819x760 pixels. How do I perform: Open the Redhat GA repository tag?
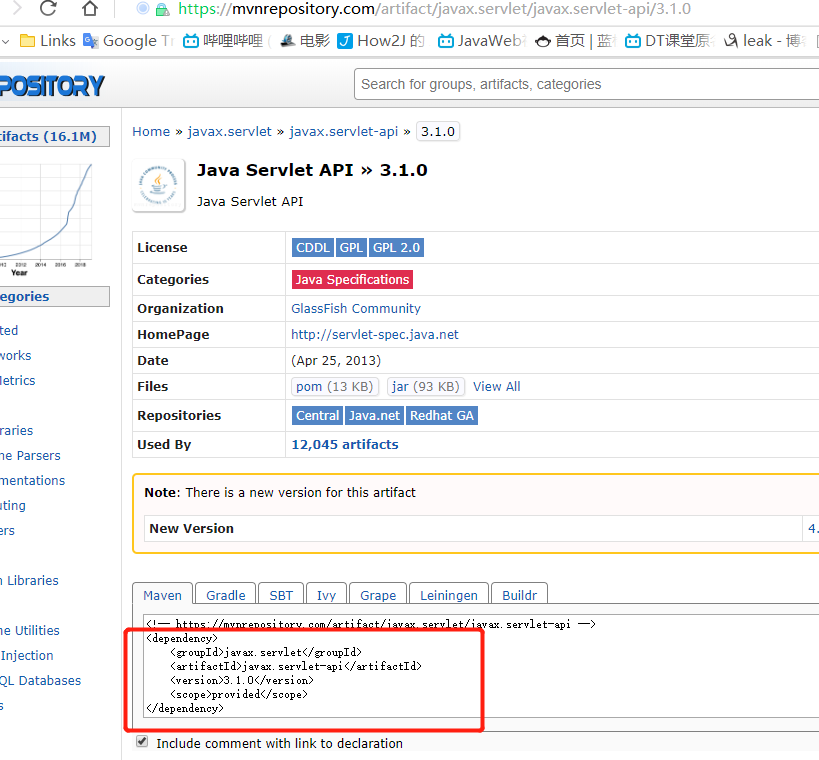click(442, 416)
